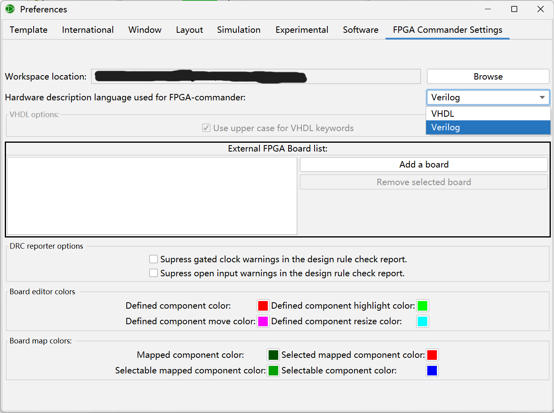Collapse the hardware description language dropdown arrow
The image size is (554, 413).
[x=542, y=98]
